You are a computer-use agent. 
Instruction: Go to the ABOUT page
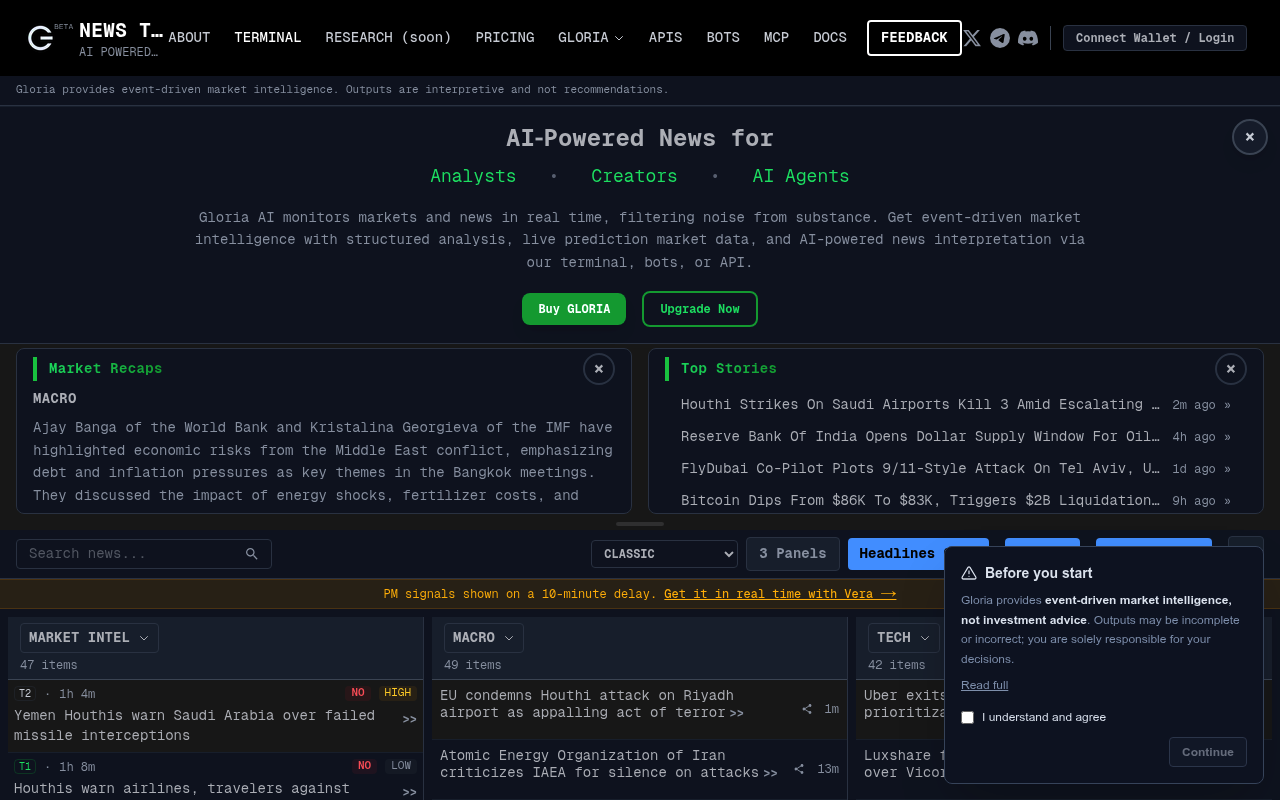(189, 38)
